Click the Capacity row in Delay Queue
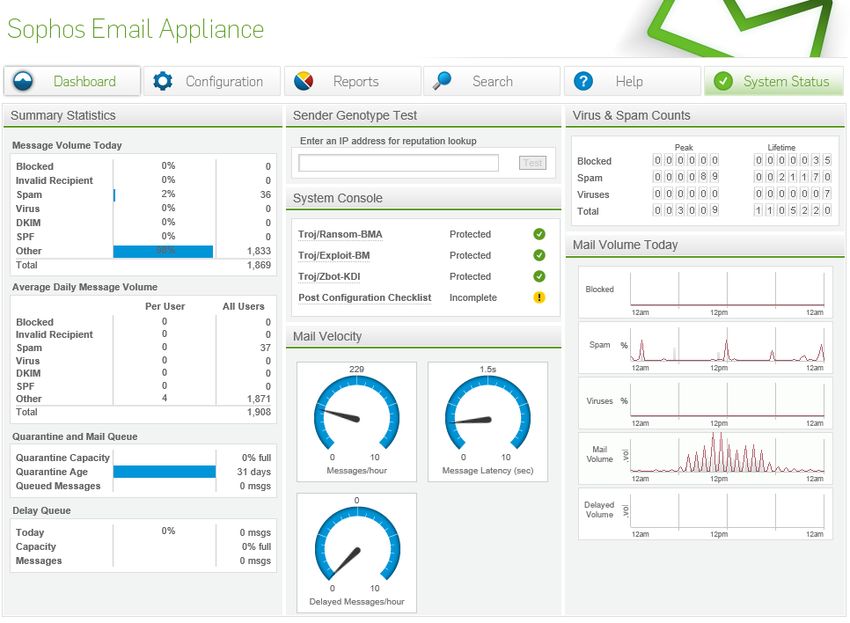This screenshot has width=850, height=623. (143, 547)
